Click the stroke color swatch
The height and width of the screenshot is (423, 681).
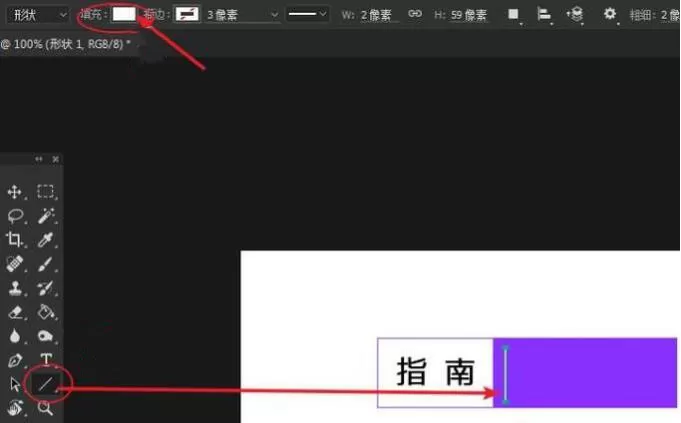coord(187,14)
